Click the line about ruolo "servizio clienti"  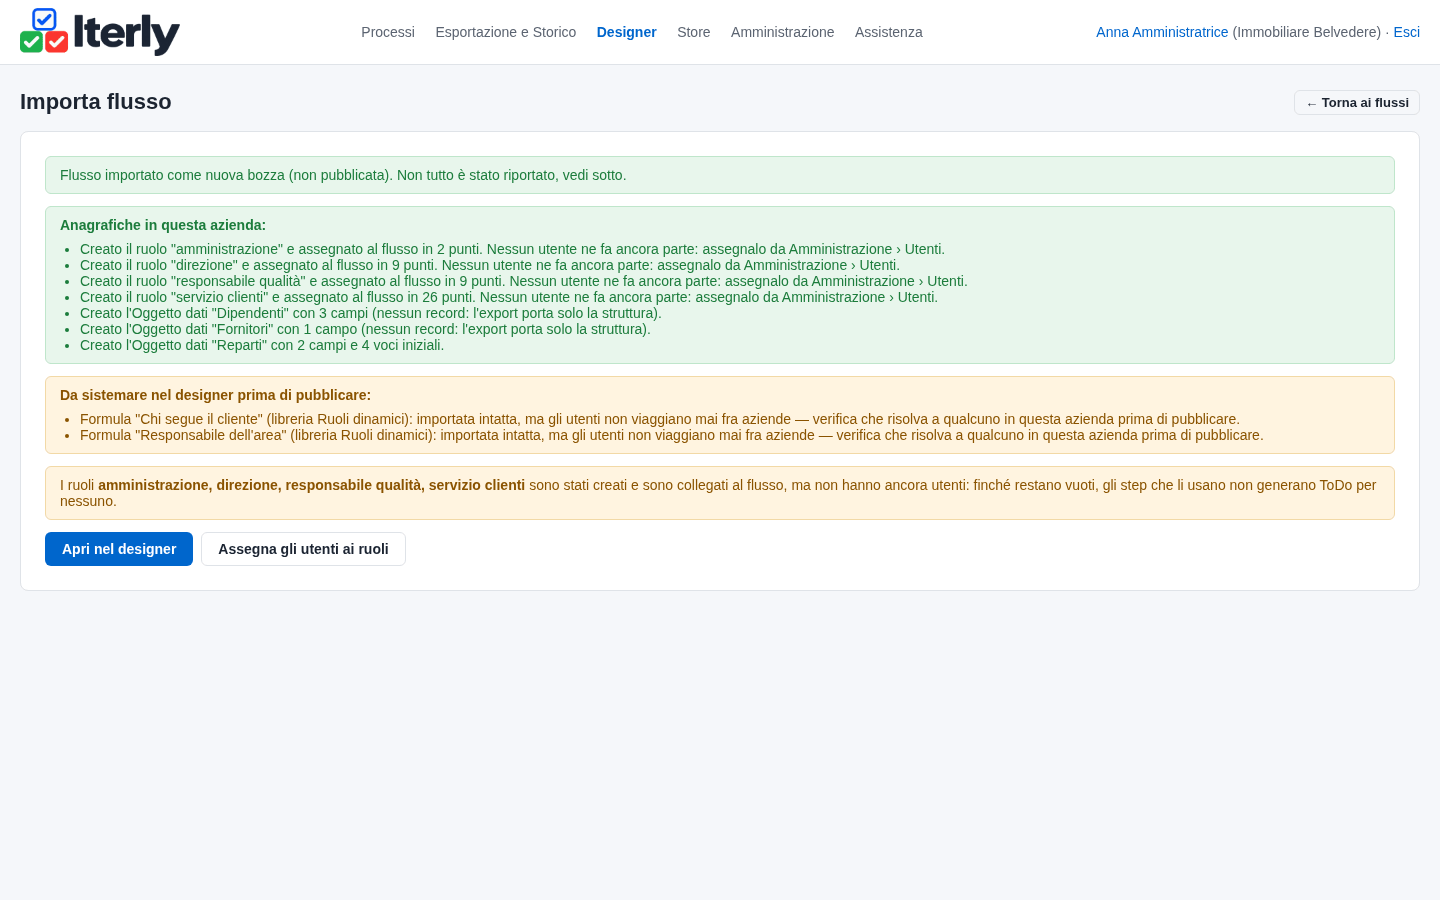[x=509, y=297]
